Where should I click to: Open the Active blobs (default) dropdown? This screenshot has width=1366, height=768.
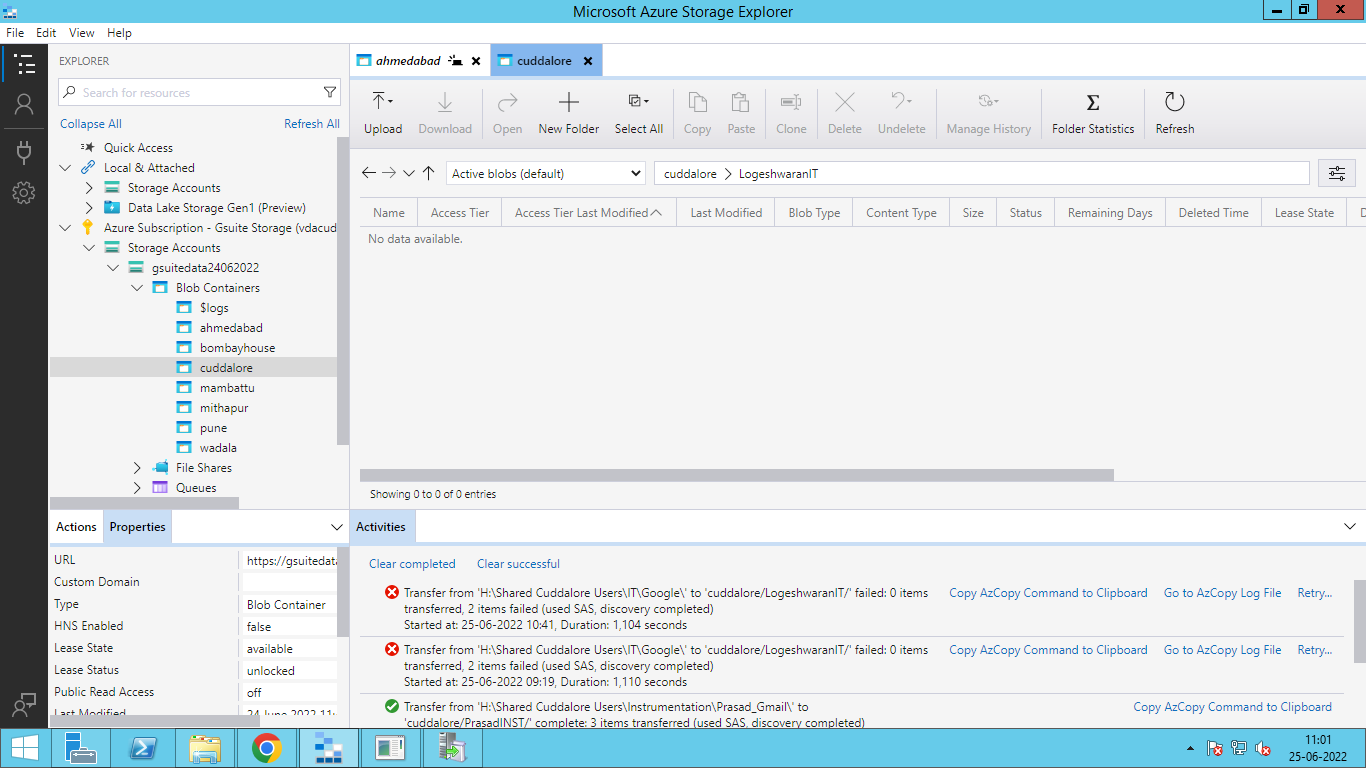pyautogui.click(x=545, y=173)
